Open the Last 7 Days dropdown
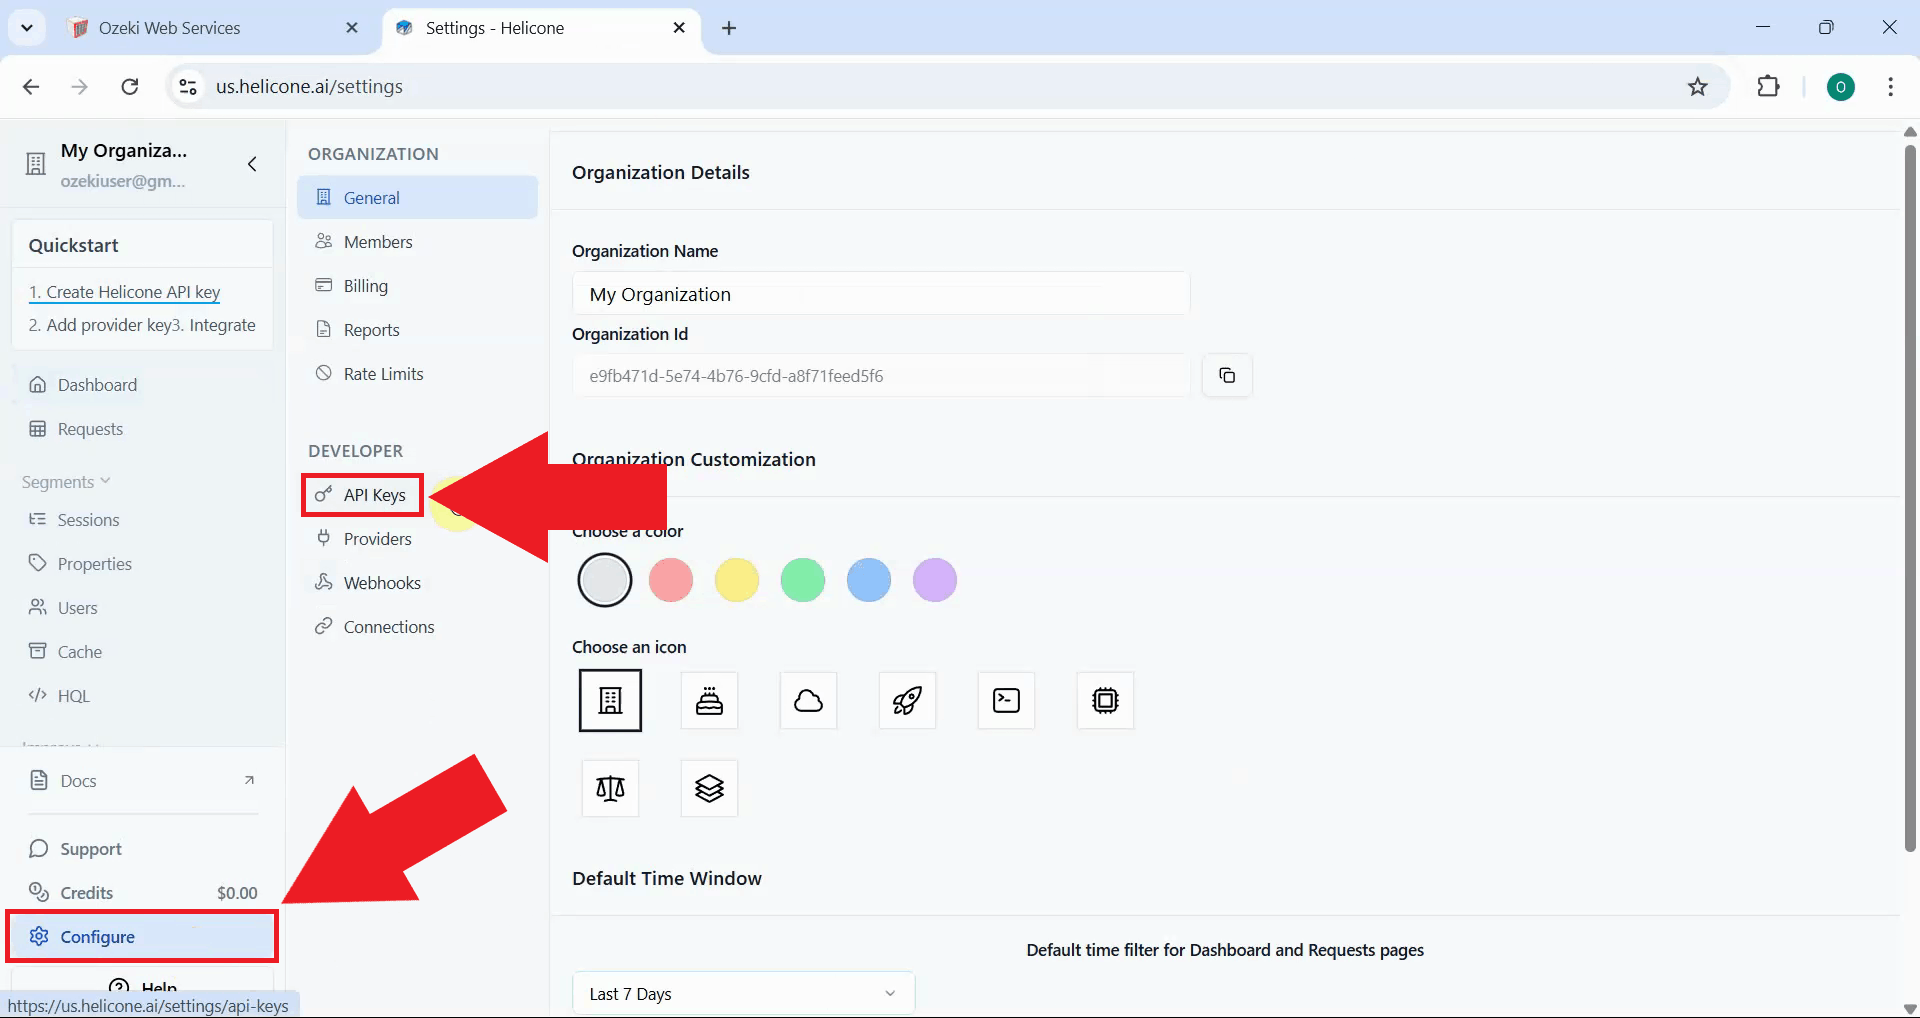This screenshot has width=1920, height=1018. pos(742,993)
